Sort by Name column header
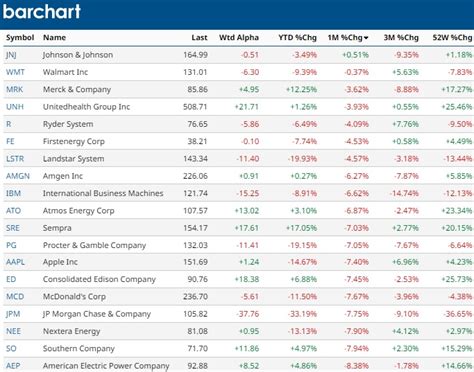Viewport: 474px width, 372px height. 54,37
